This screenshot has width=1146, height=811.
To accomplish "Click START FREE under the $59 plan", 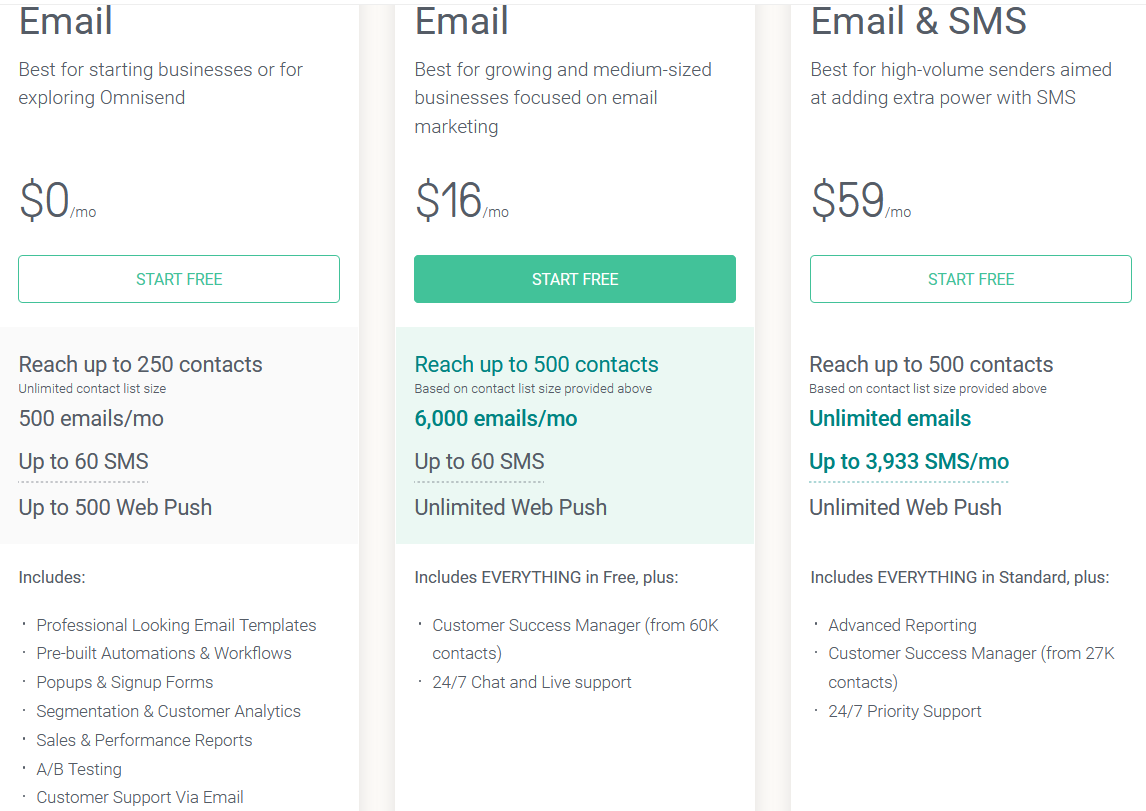I will 970,279.
